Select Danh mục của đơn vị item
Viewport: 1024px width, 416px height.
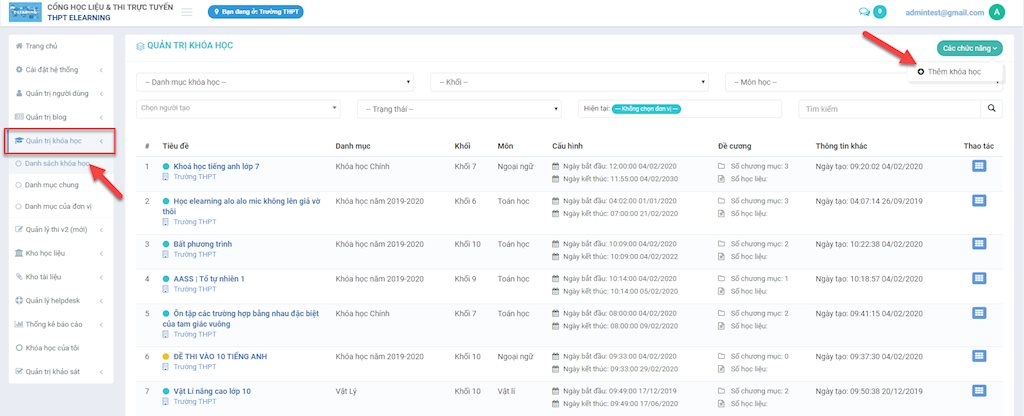pyautogui.click(x=59, y=206)
